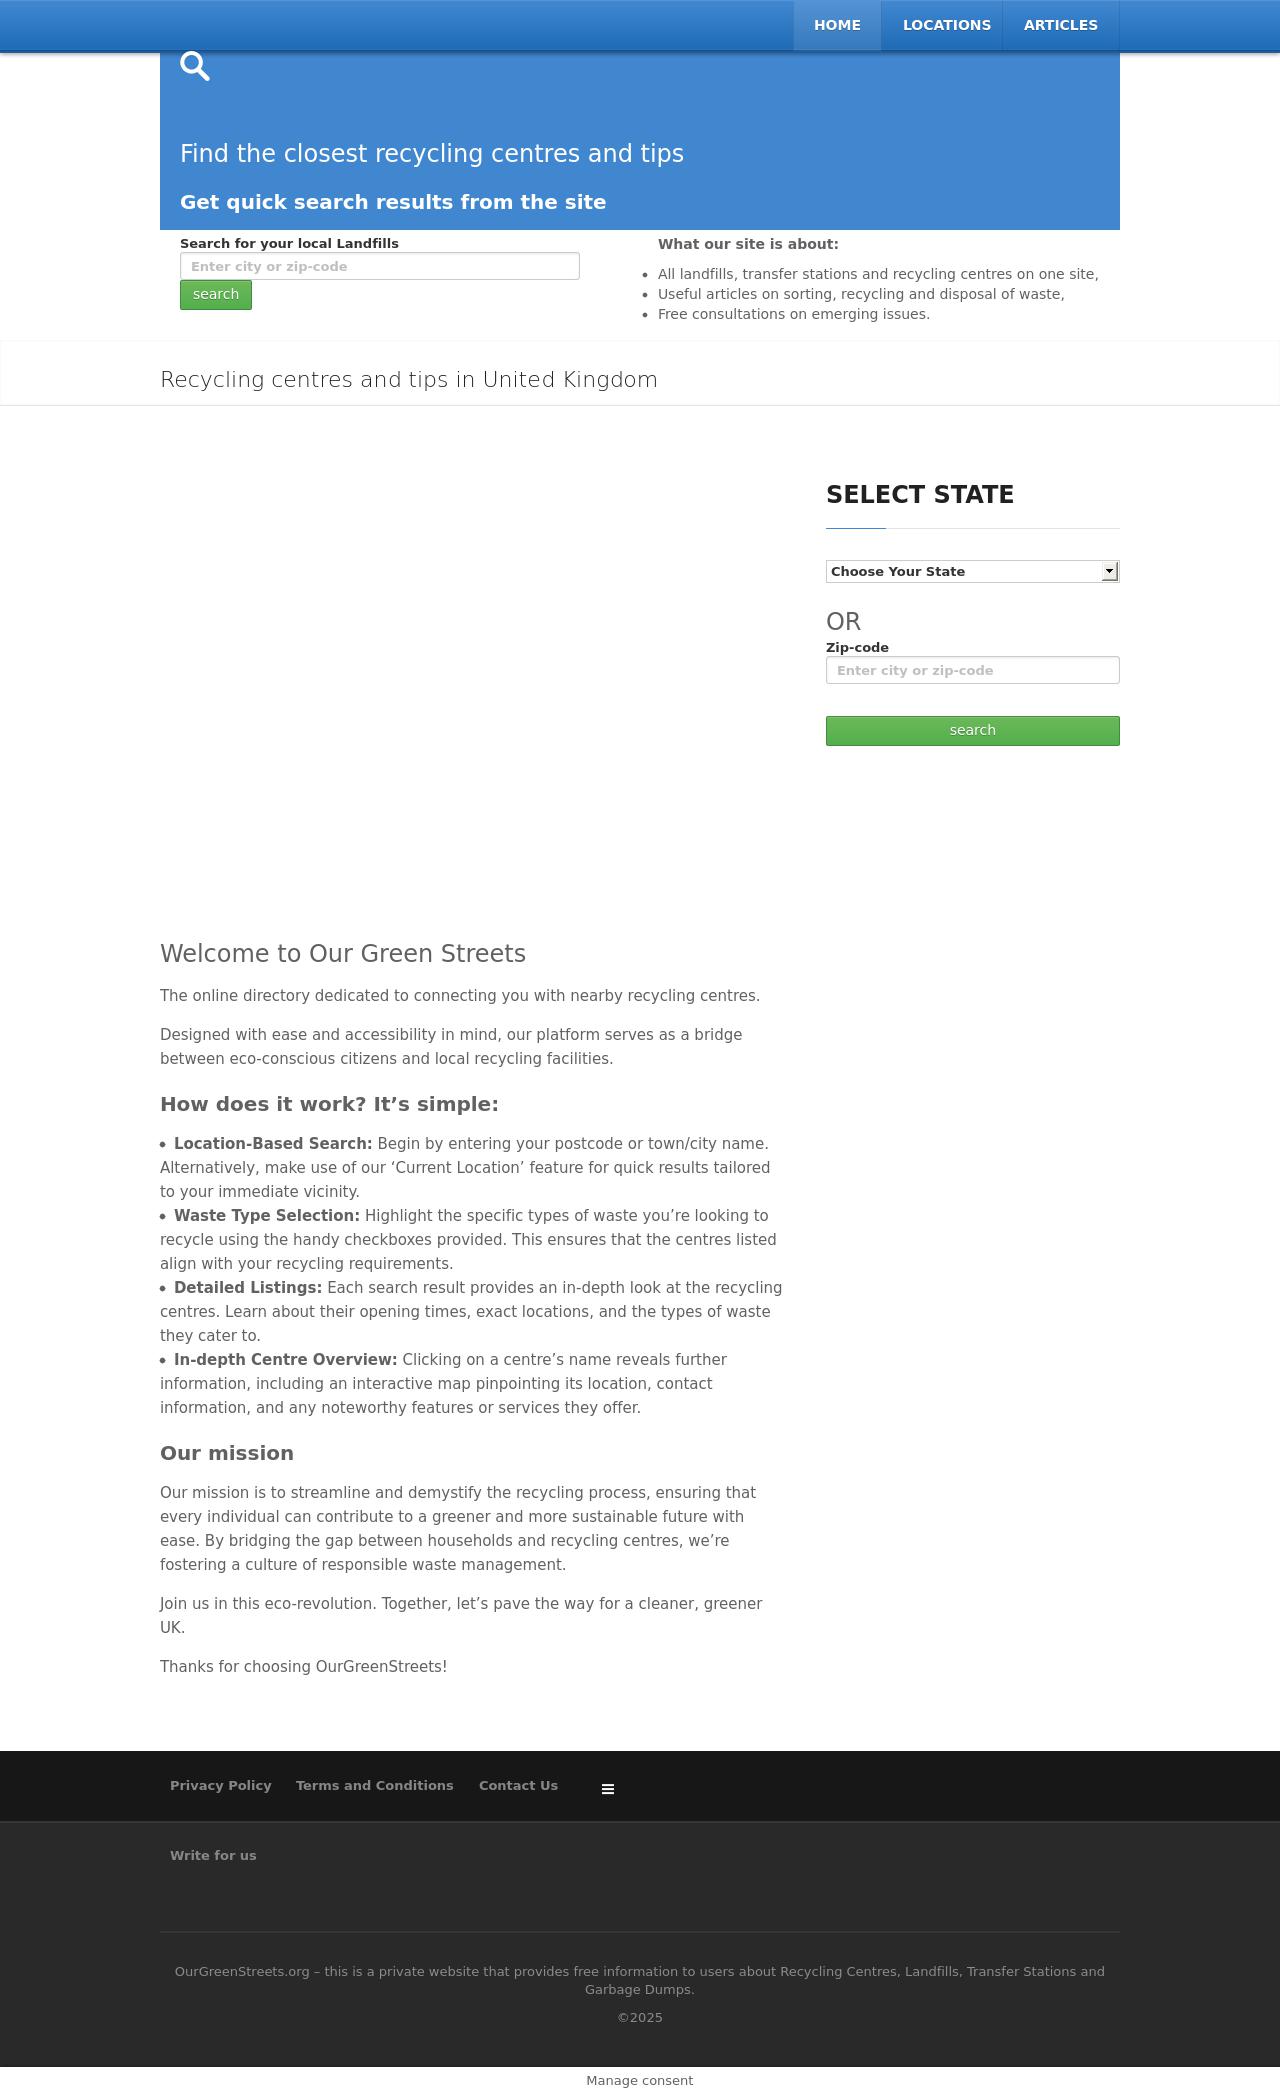The width and height of the screenshot is (1280, 2095).
Task: Click the wide search button in Select State panel
Action: point(972,731)
